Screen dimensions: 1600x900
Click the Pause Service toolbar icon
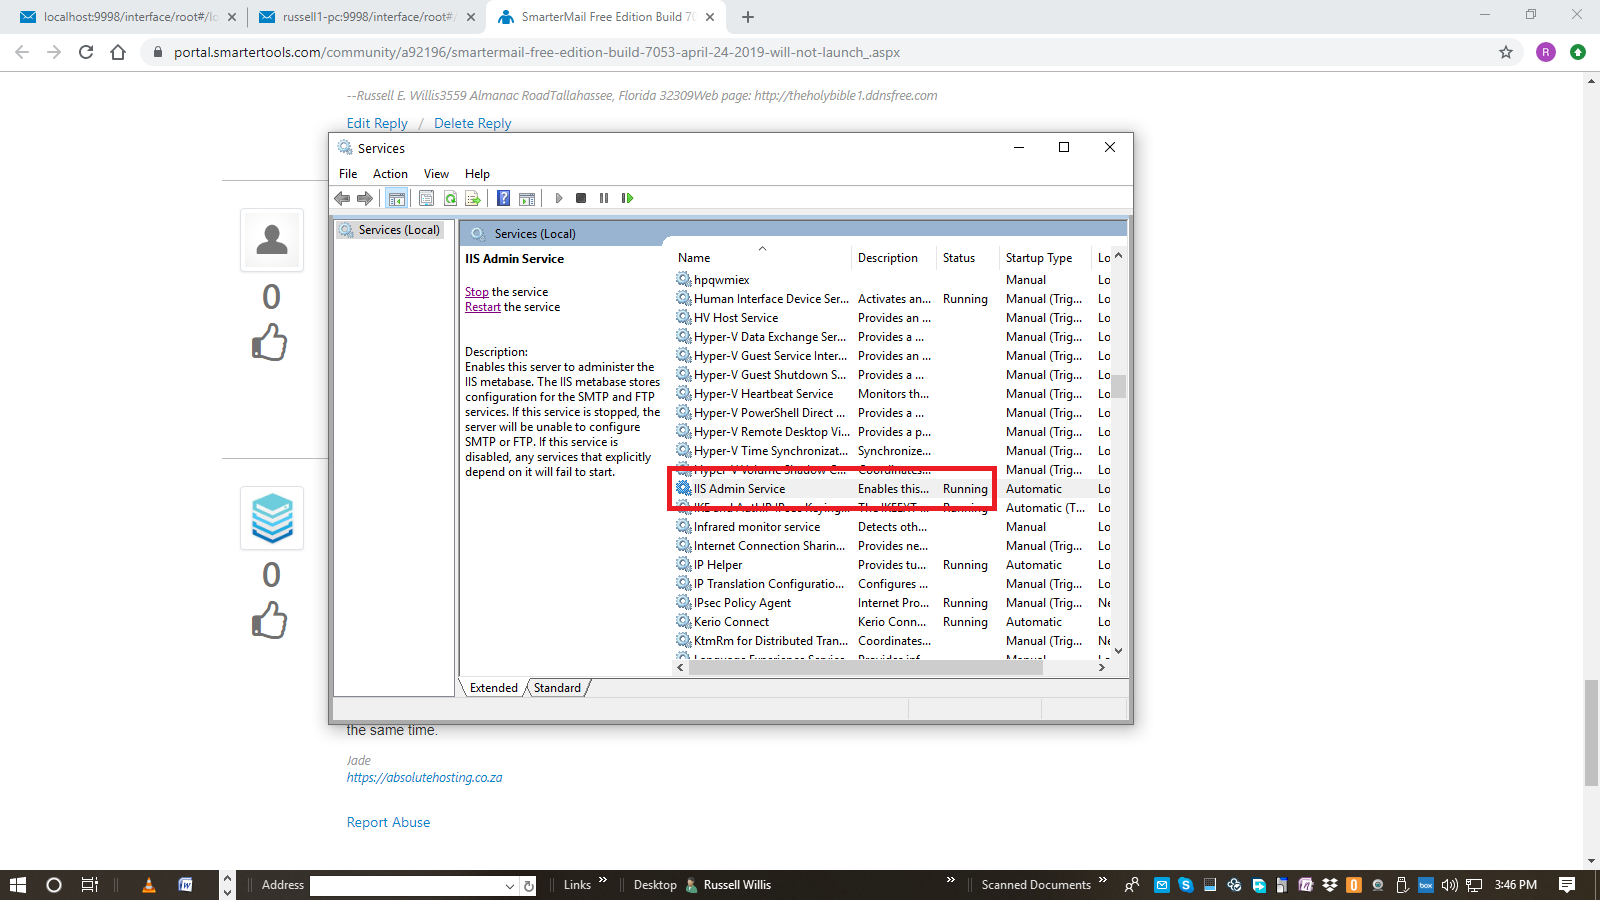coord(604,198)
